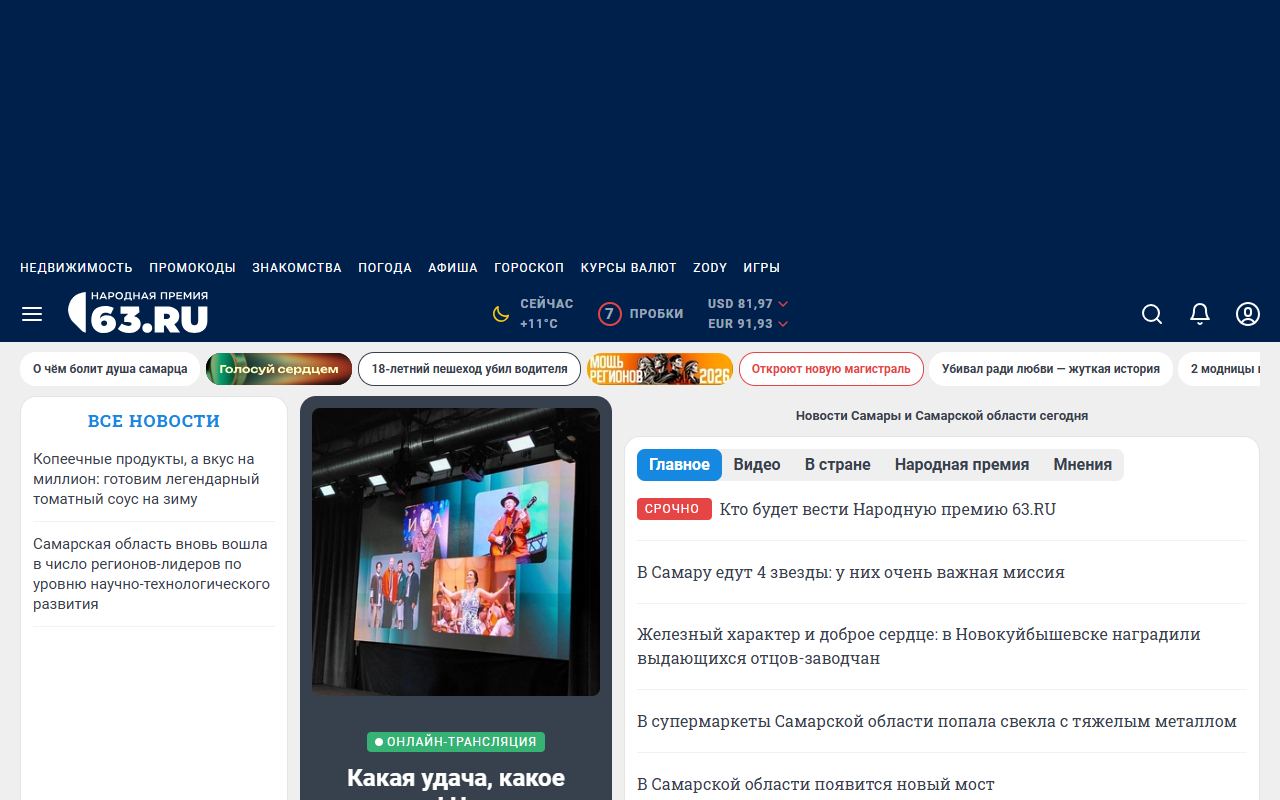The width and height of the screenshot is (1280, 800).
Task: Switch to the Видео tab
Action: pos(757,465)
